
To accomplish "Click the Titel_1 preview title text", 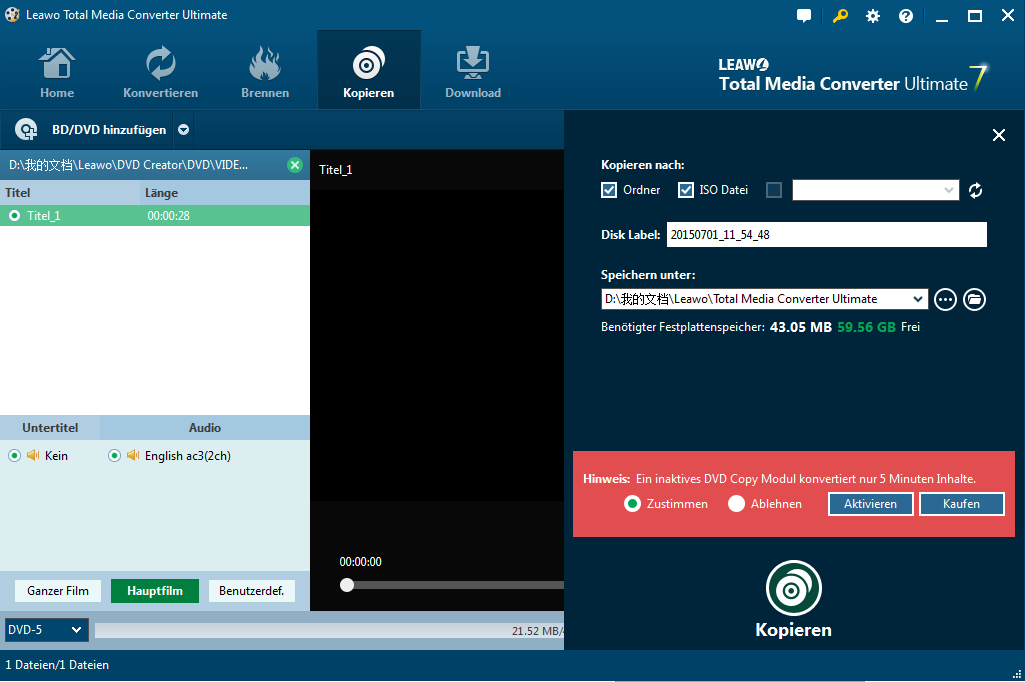I will pos(335,170).
